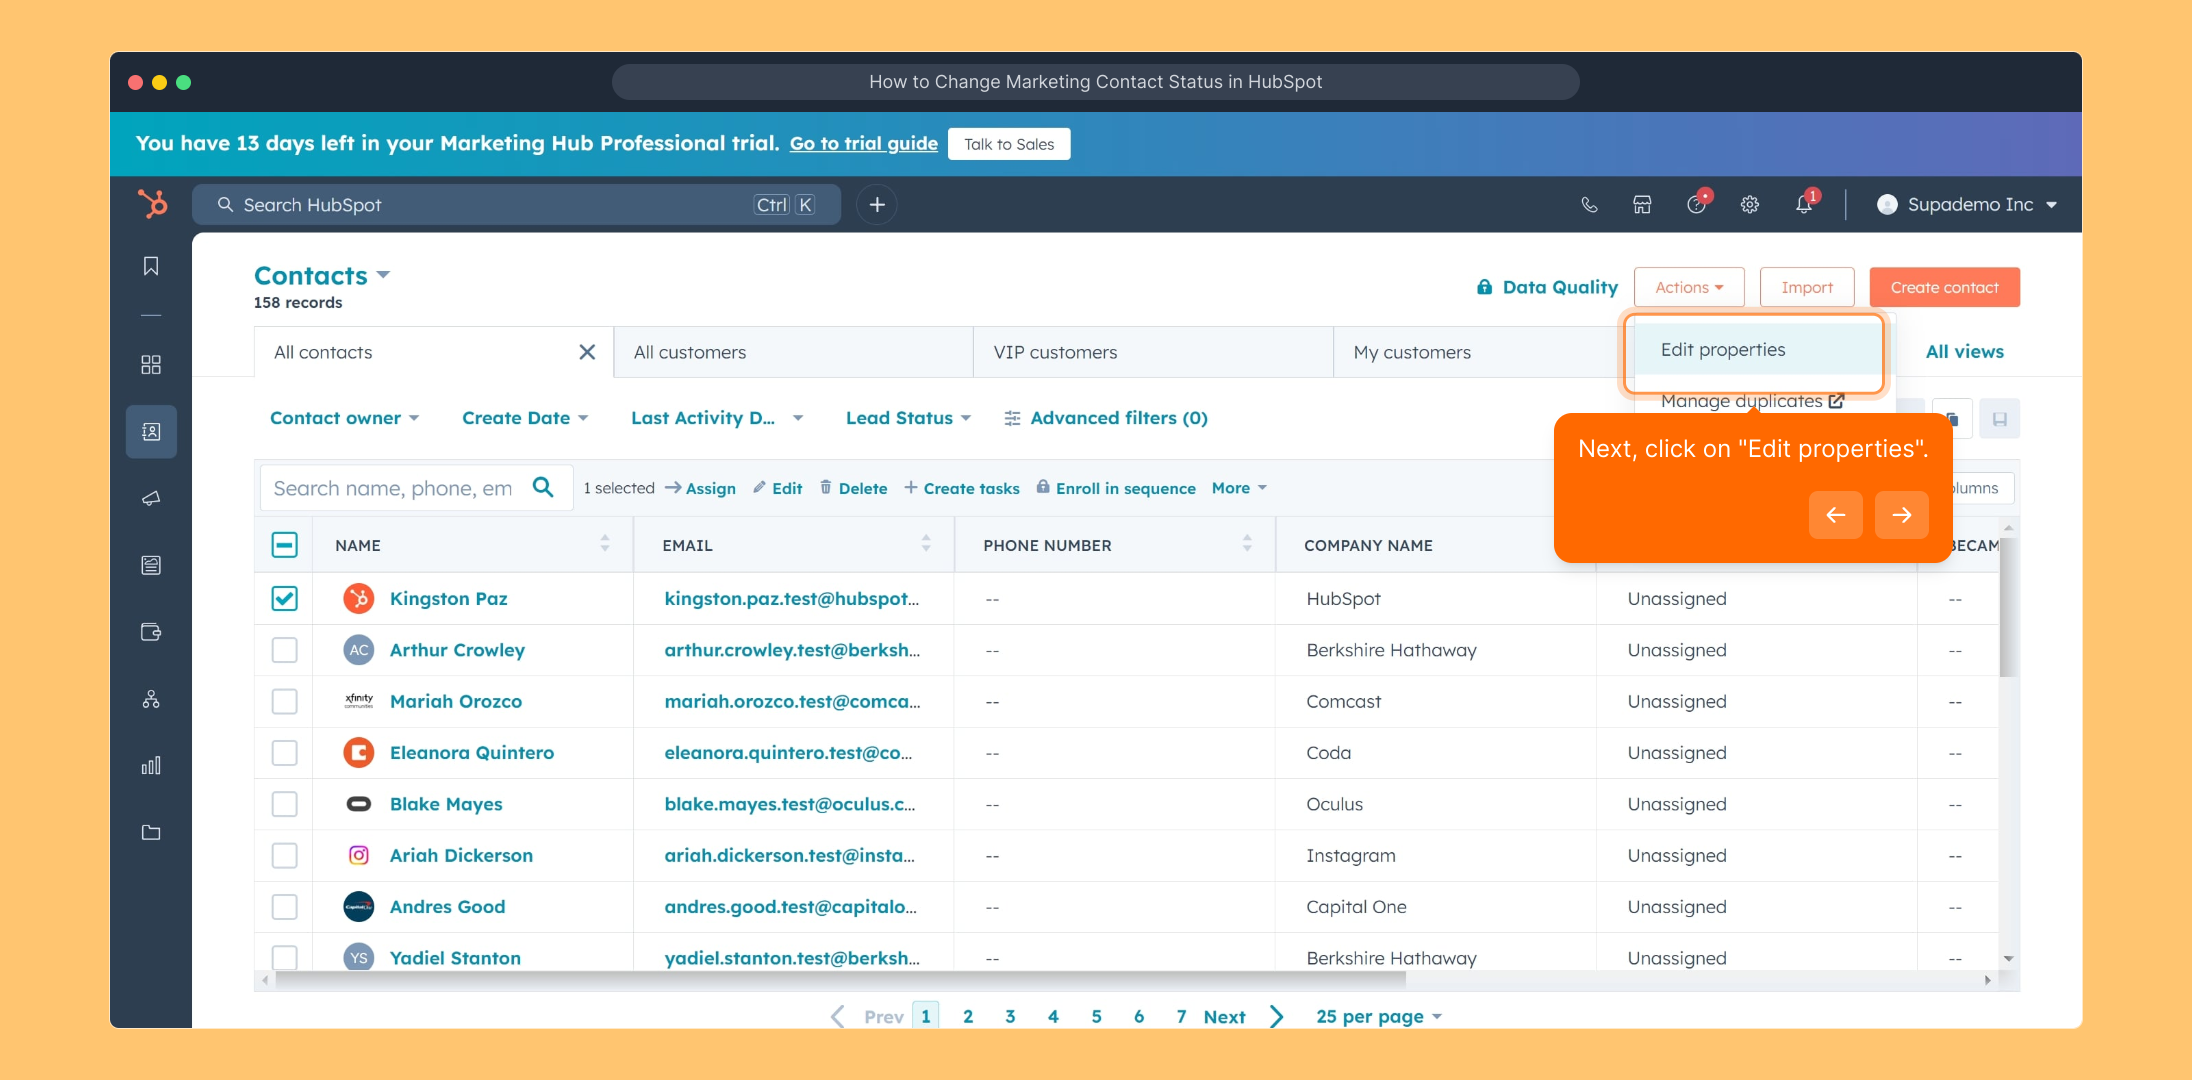Image resolution: width=2192 pixels, height=1080 pixels.
Task: Open the Go to trial guide link
Action: [863, 144]
